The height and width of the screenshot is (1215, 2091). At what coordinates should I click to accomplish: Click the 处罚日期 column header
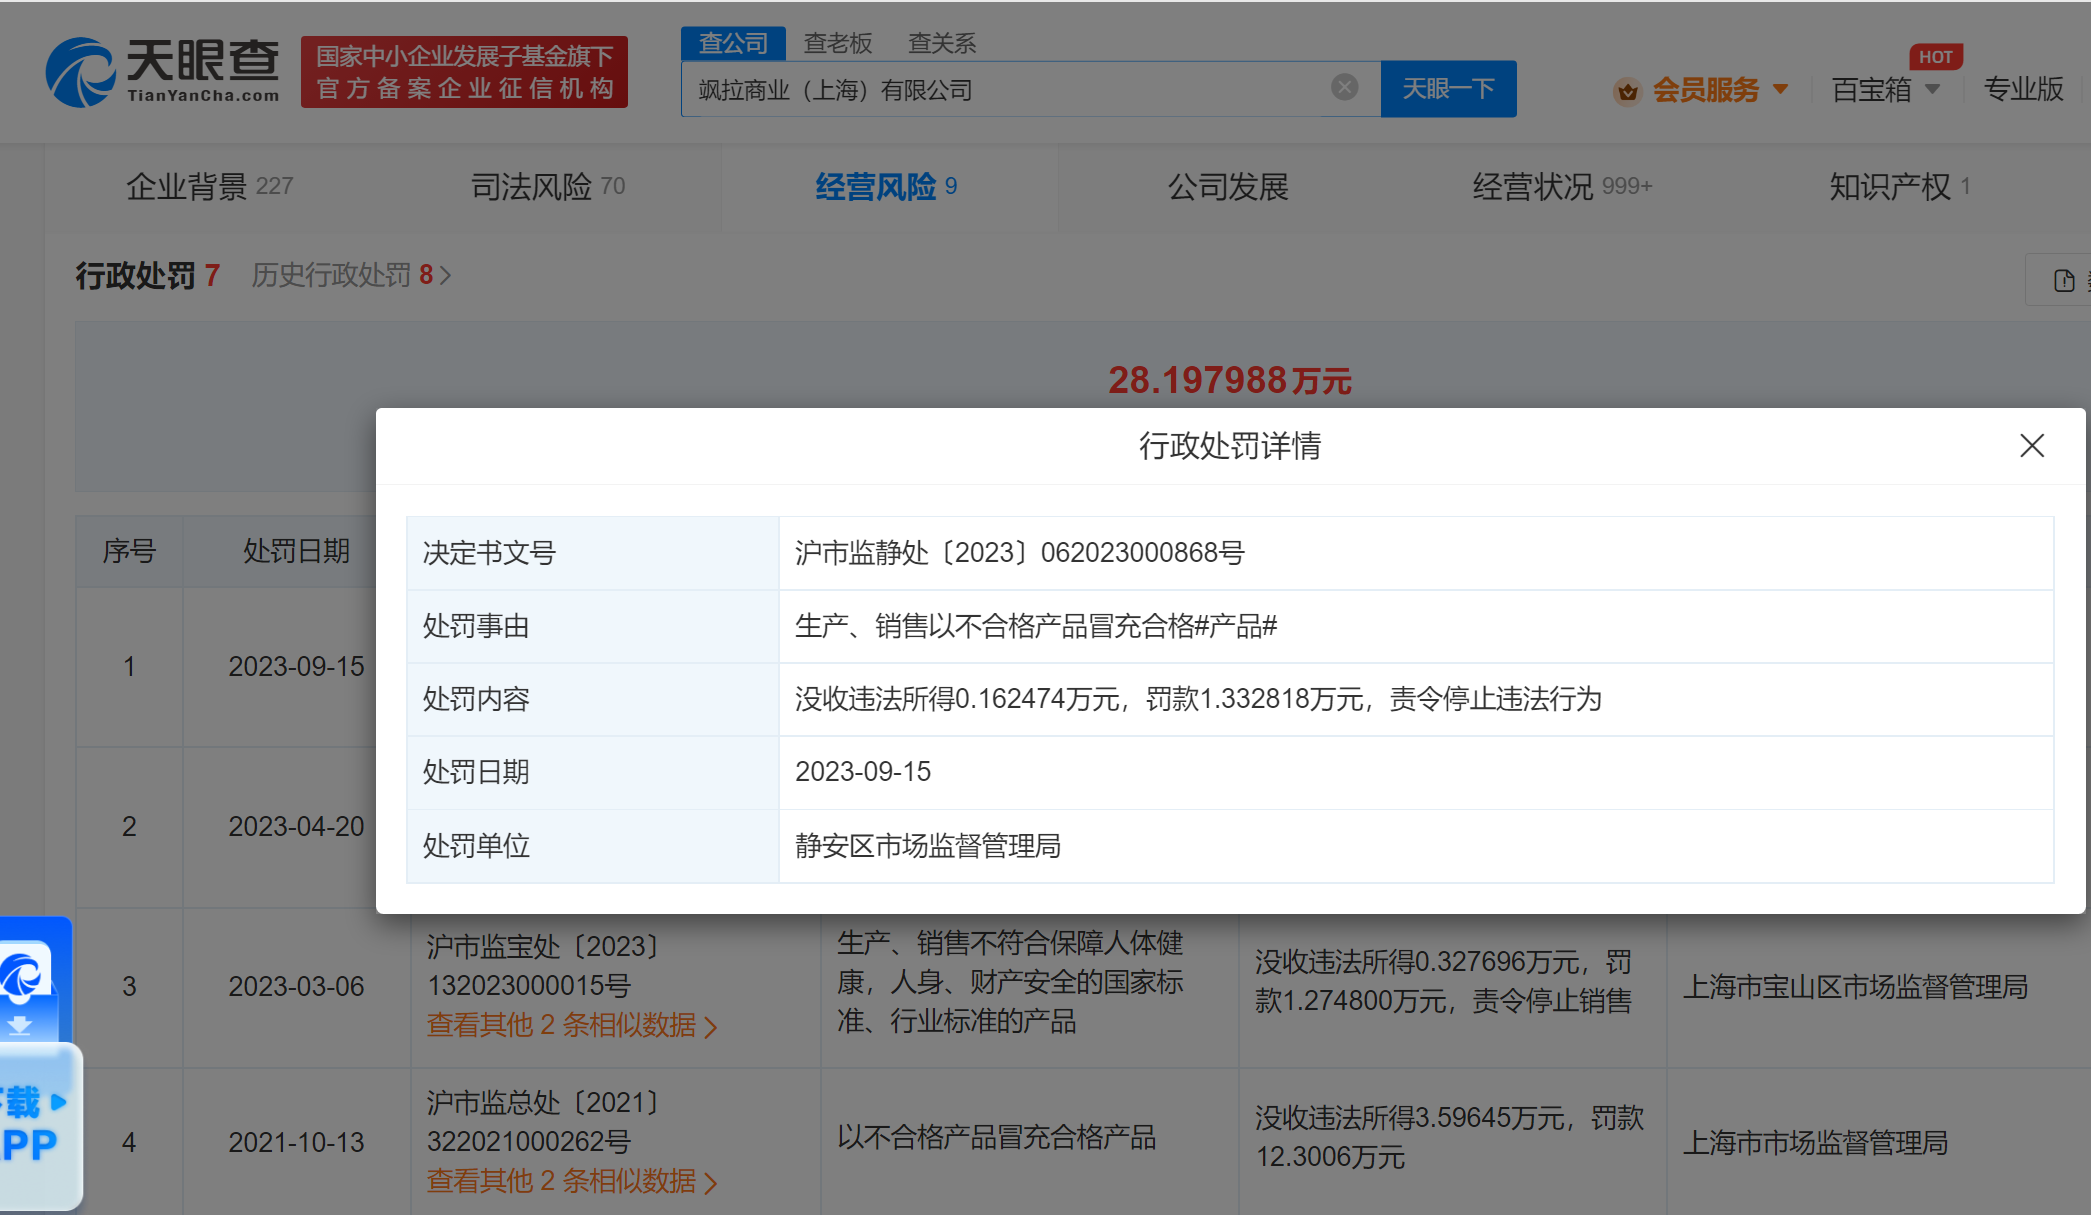296,551
